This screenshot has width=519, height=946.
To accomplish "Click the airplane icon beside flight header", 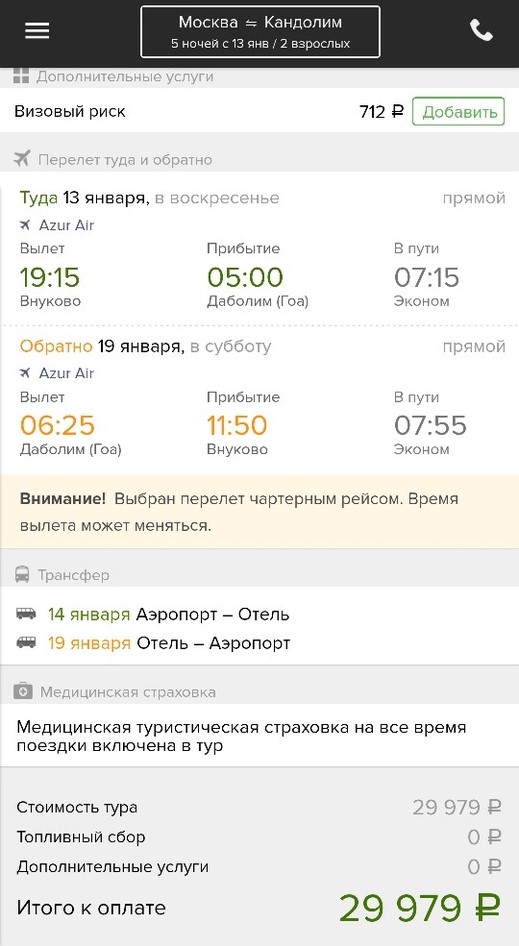I will click(22, 159).
